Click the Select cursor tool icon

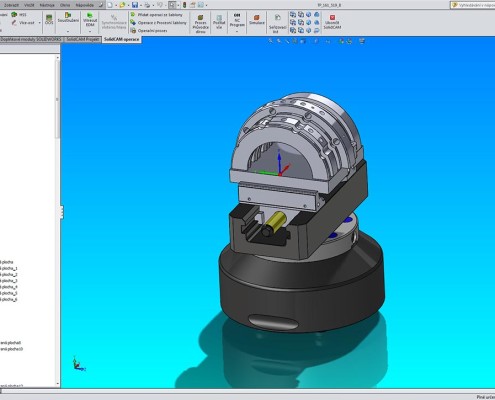[x=172, y=5]
